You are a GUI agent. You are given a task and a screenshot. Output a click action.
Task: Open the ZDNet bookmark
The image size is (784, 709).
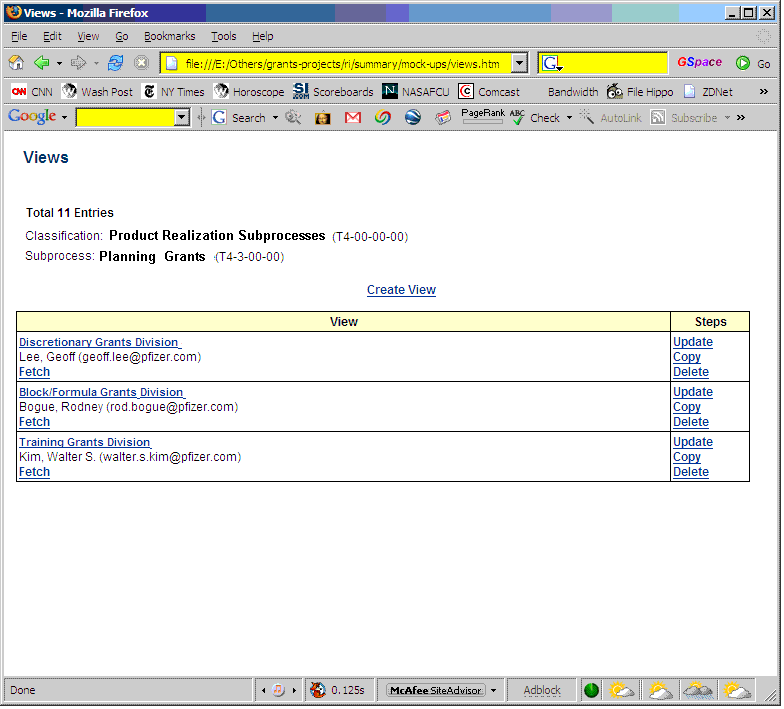click(x=708, y=92)
